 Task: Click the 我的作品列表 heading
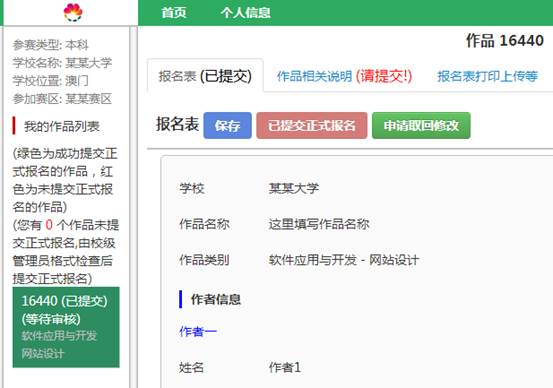click(62, 126)
